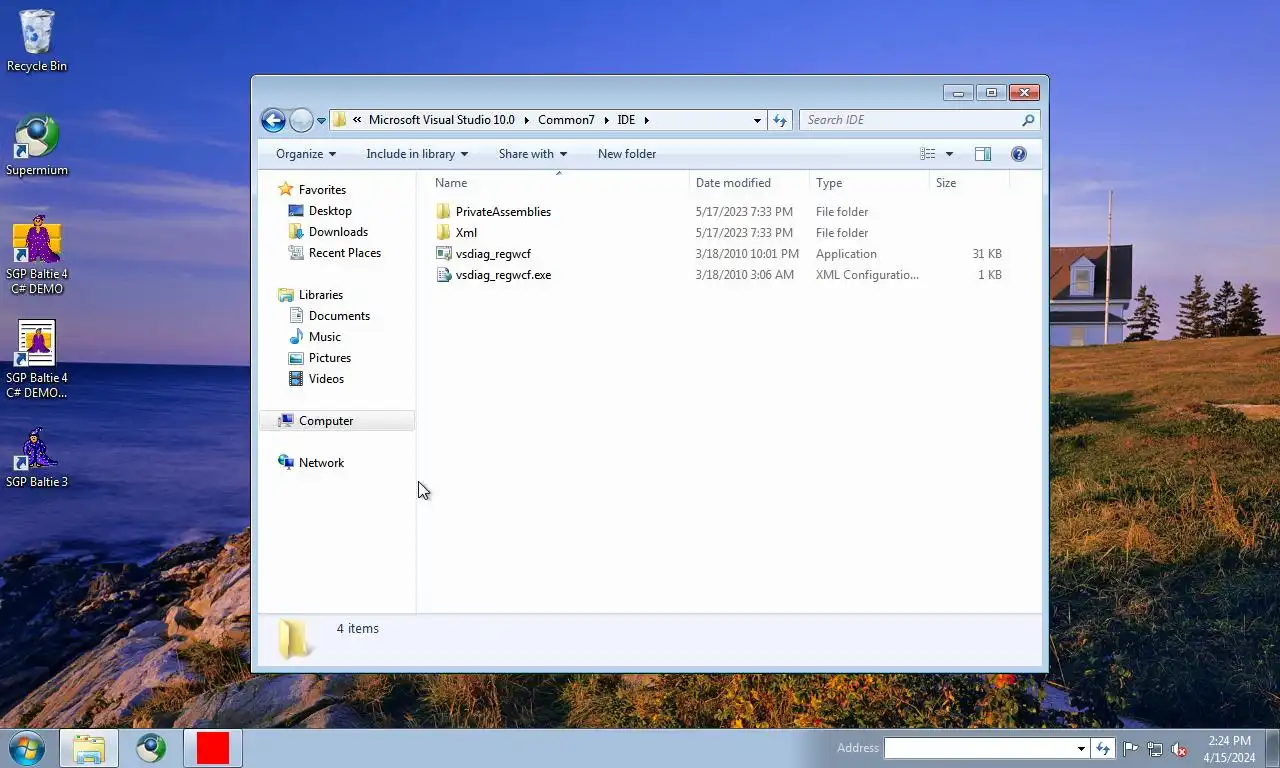Open the Include in library menu
1280x768 pixels.
pos(417,154)
